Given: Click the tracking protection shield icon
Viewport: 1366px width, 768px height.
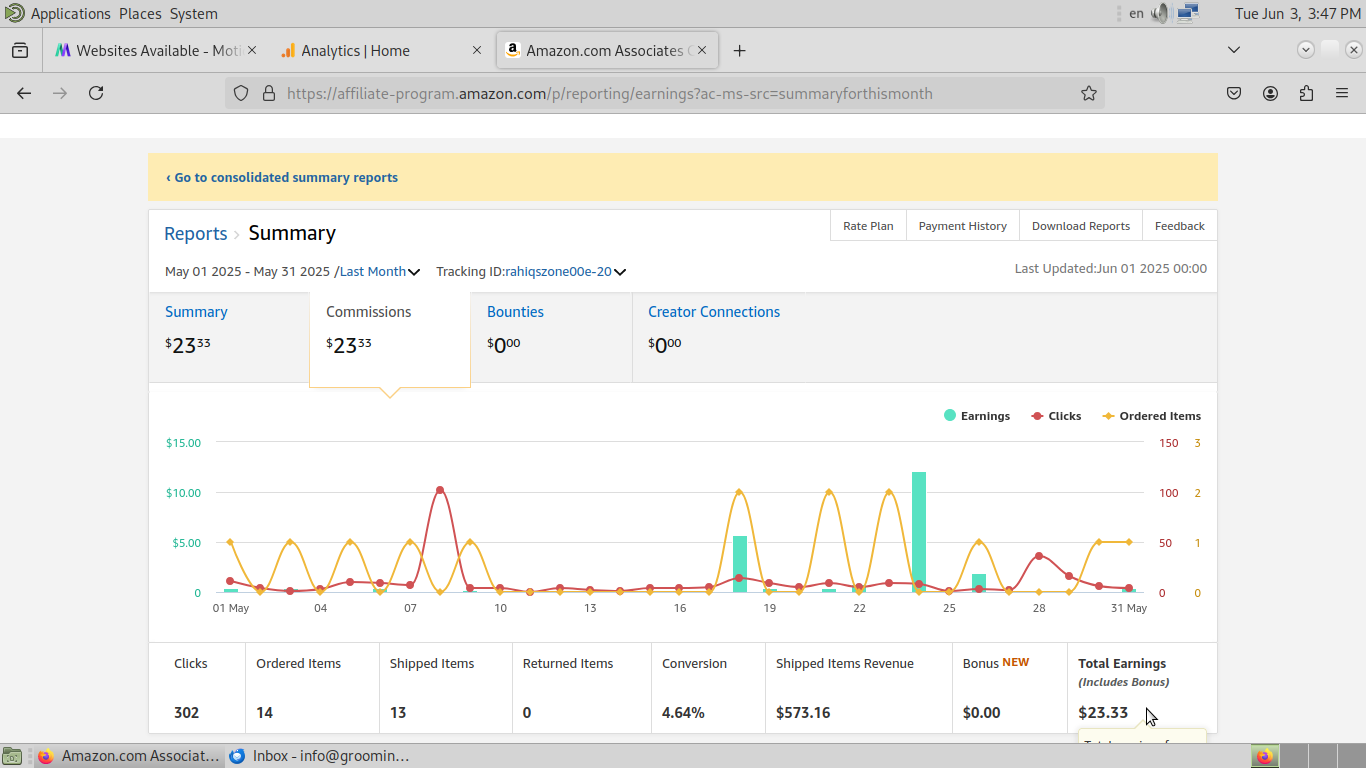Looking at the screenshot, I should click(x=241, y=93).
